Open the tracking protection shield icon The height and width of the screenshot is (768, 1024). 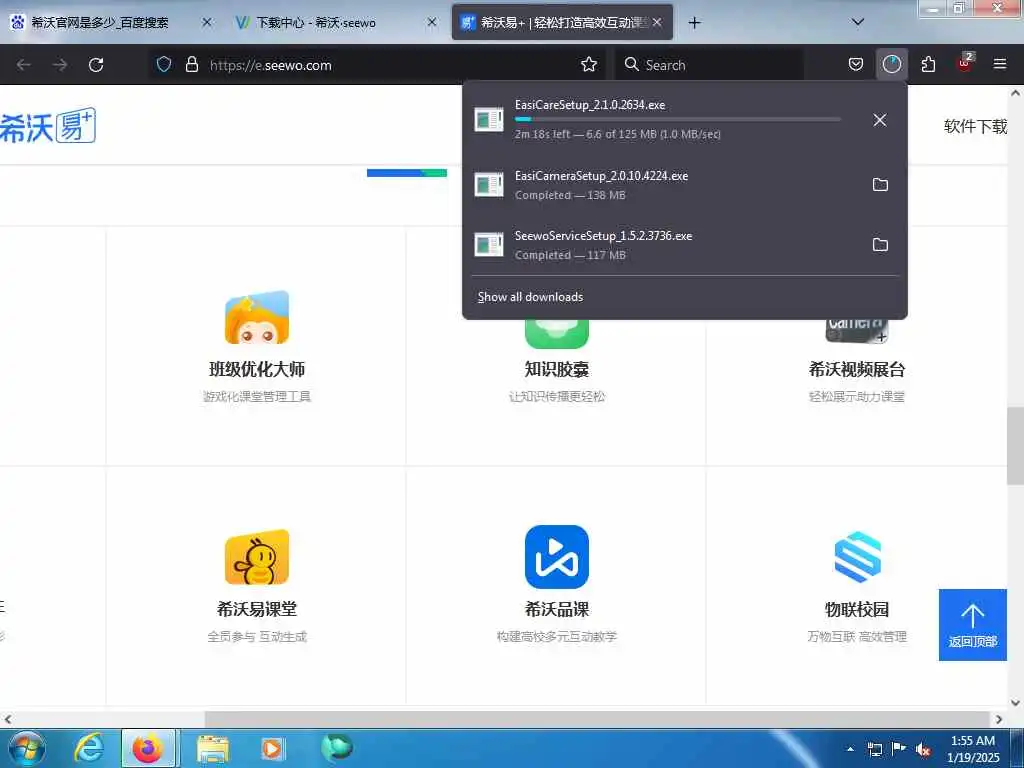164,64
